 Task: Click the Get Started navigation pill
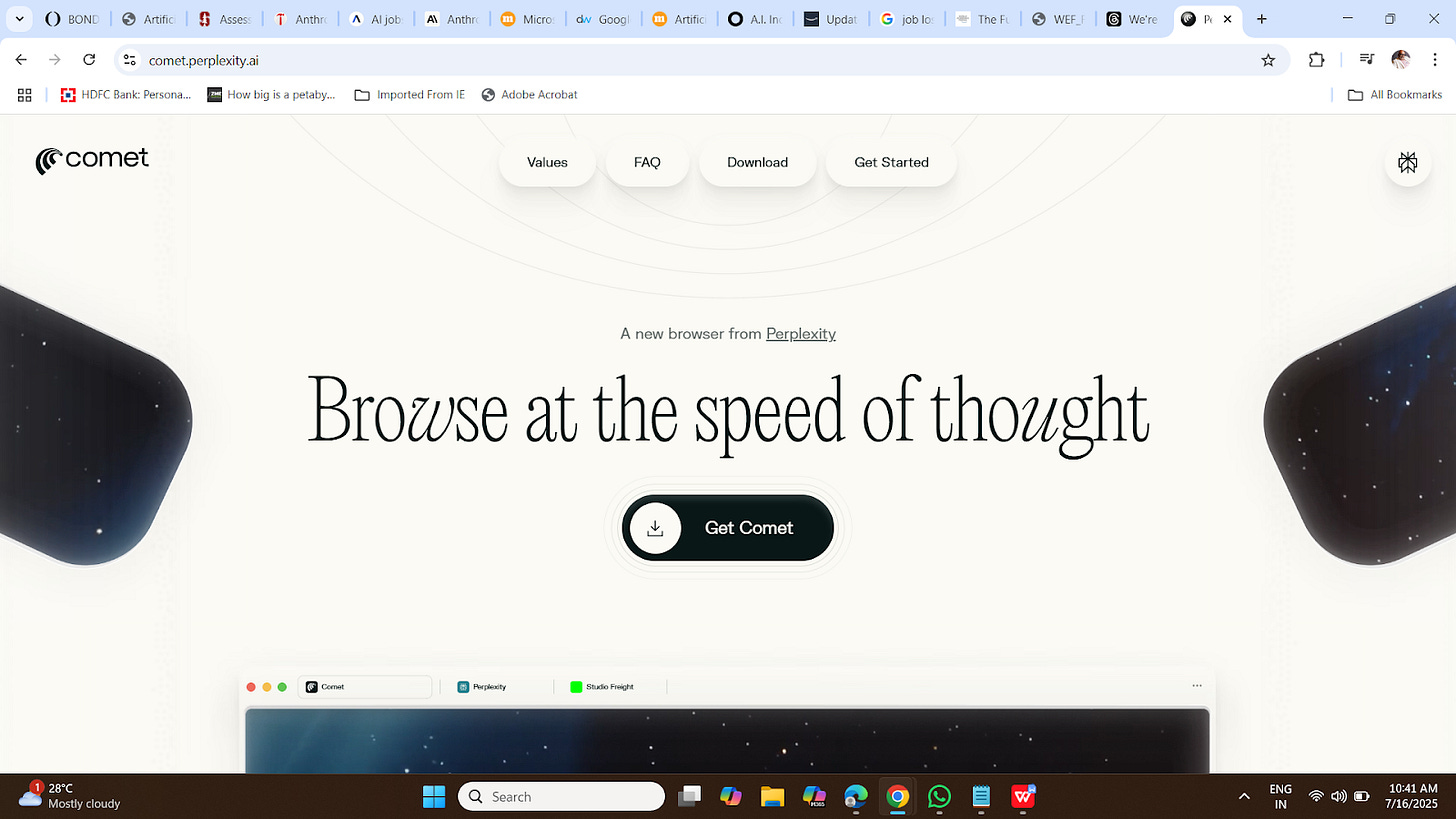(x=891, y=162)
